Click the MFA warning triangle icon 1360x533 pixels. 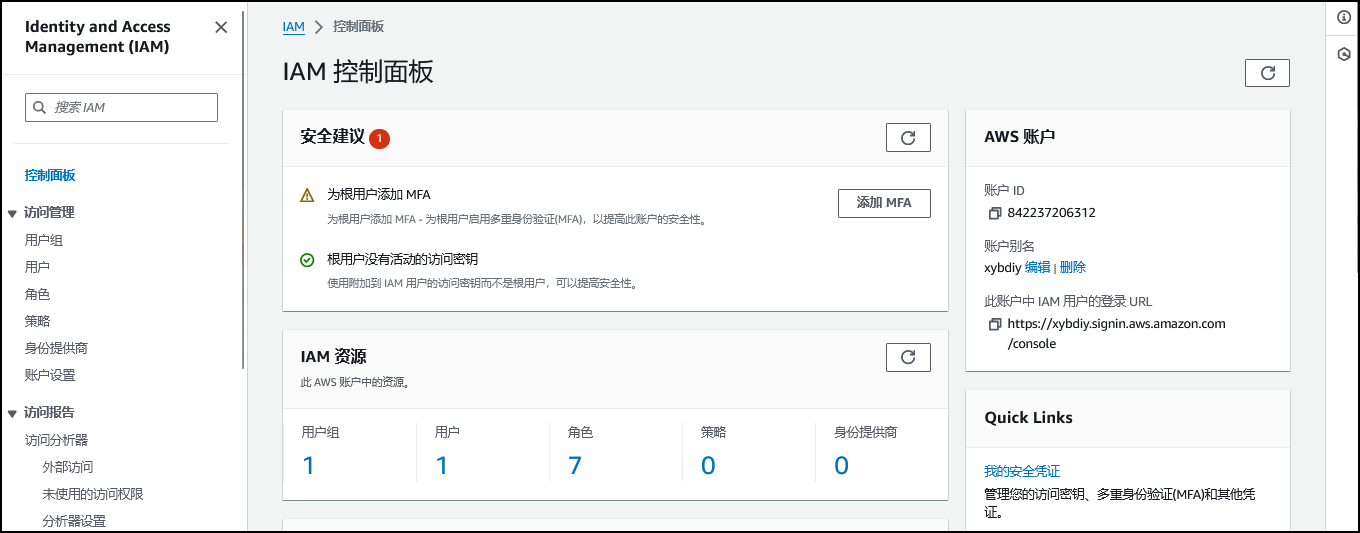click(307, 195)
